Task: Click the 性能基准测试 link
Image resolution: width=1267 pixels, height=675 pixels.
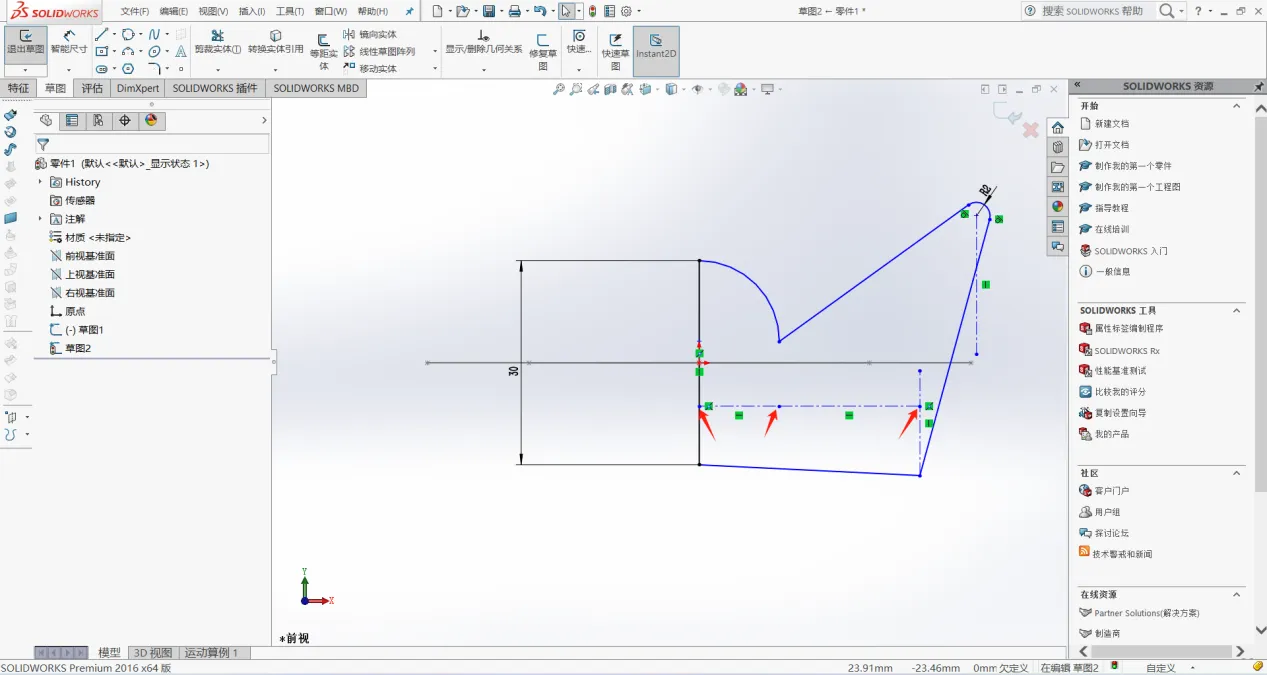Action: [1120, 371]
